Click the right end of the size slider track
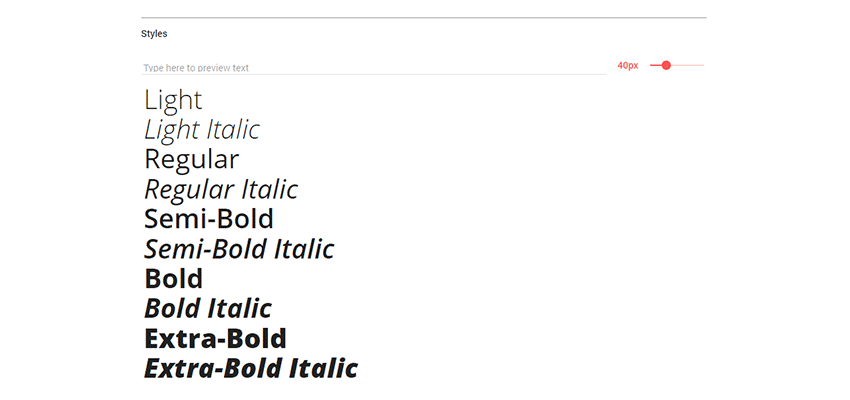Image resolution: width=850 pixels, height=400 pixels. (x=702, y=65)
